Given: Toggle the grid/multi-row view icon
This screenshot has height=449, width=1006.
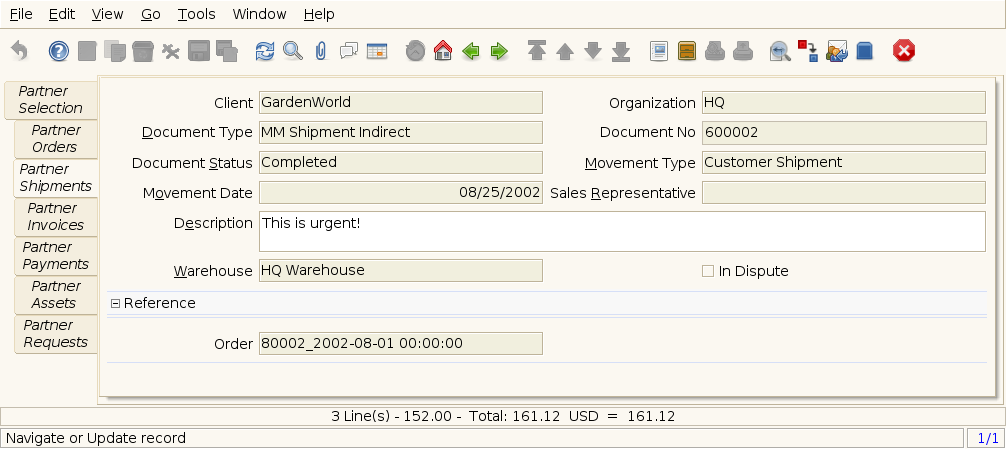Looking at the screenshot, I should 377,51.
